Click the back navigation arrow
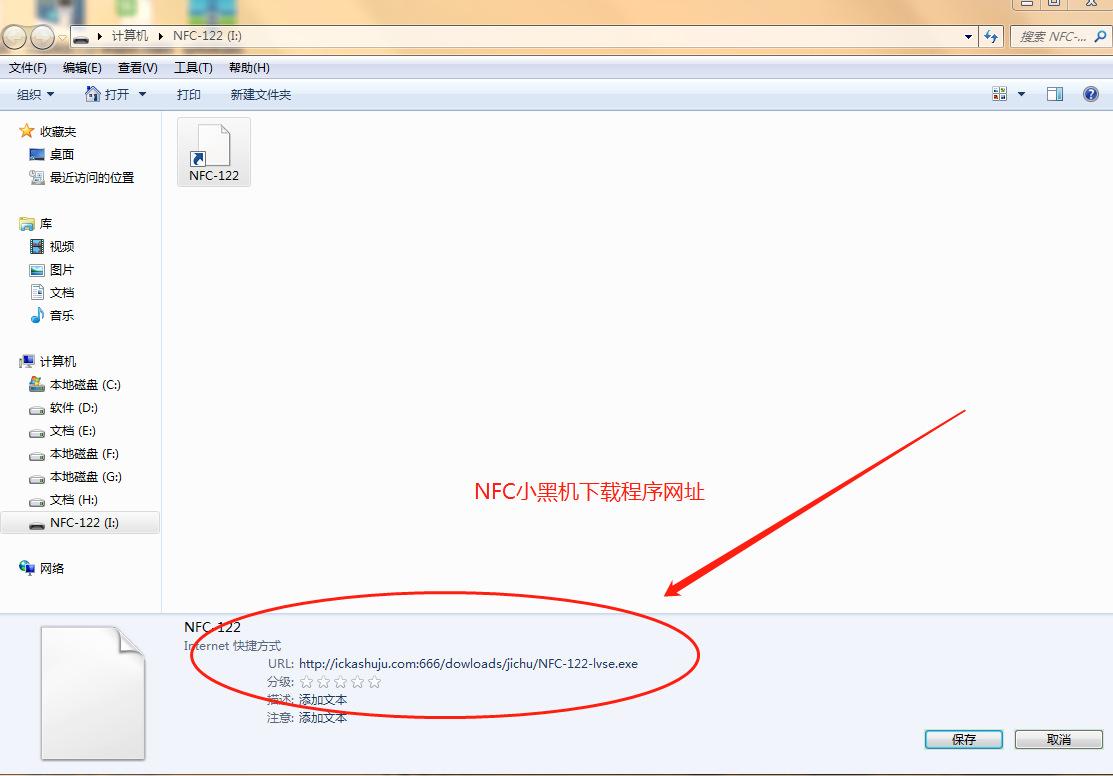Viewport: 1113px width, 776px height. (x=15, y=37)
